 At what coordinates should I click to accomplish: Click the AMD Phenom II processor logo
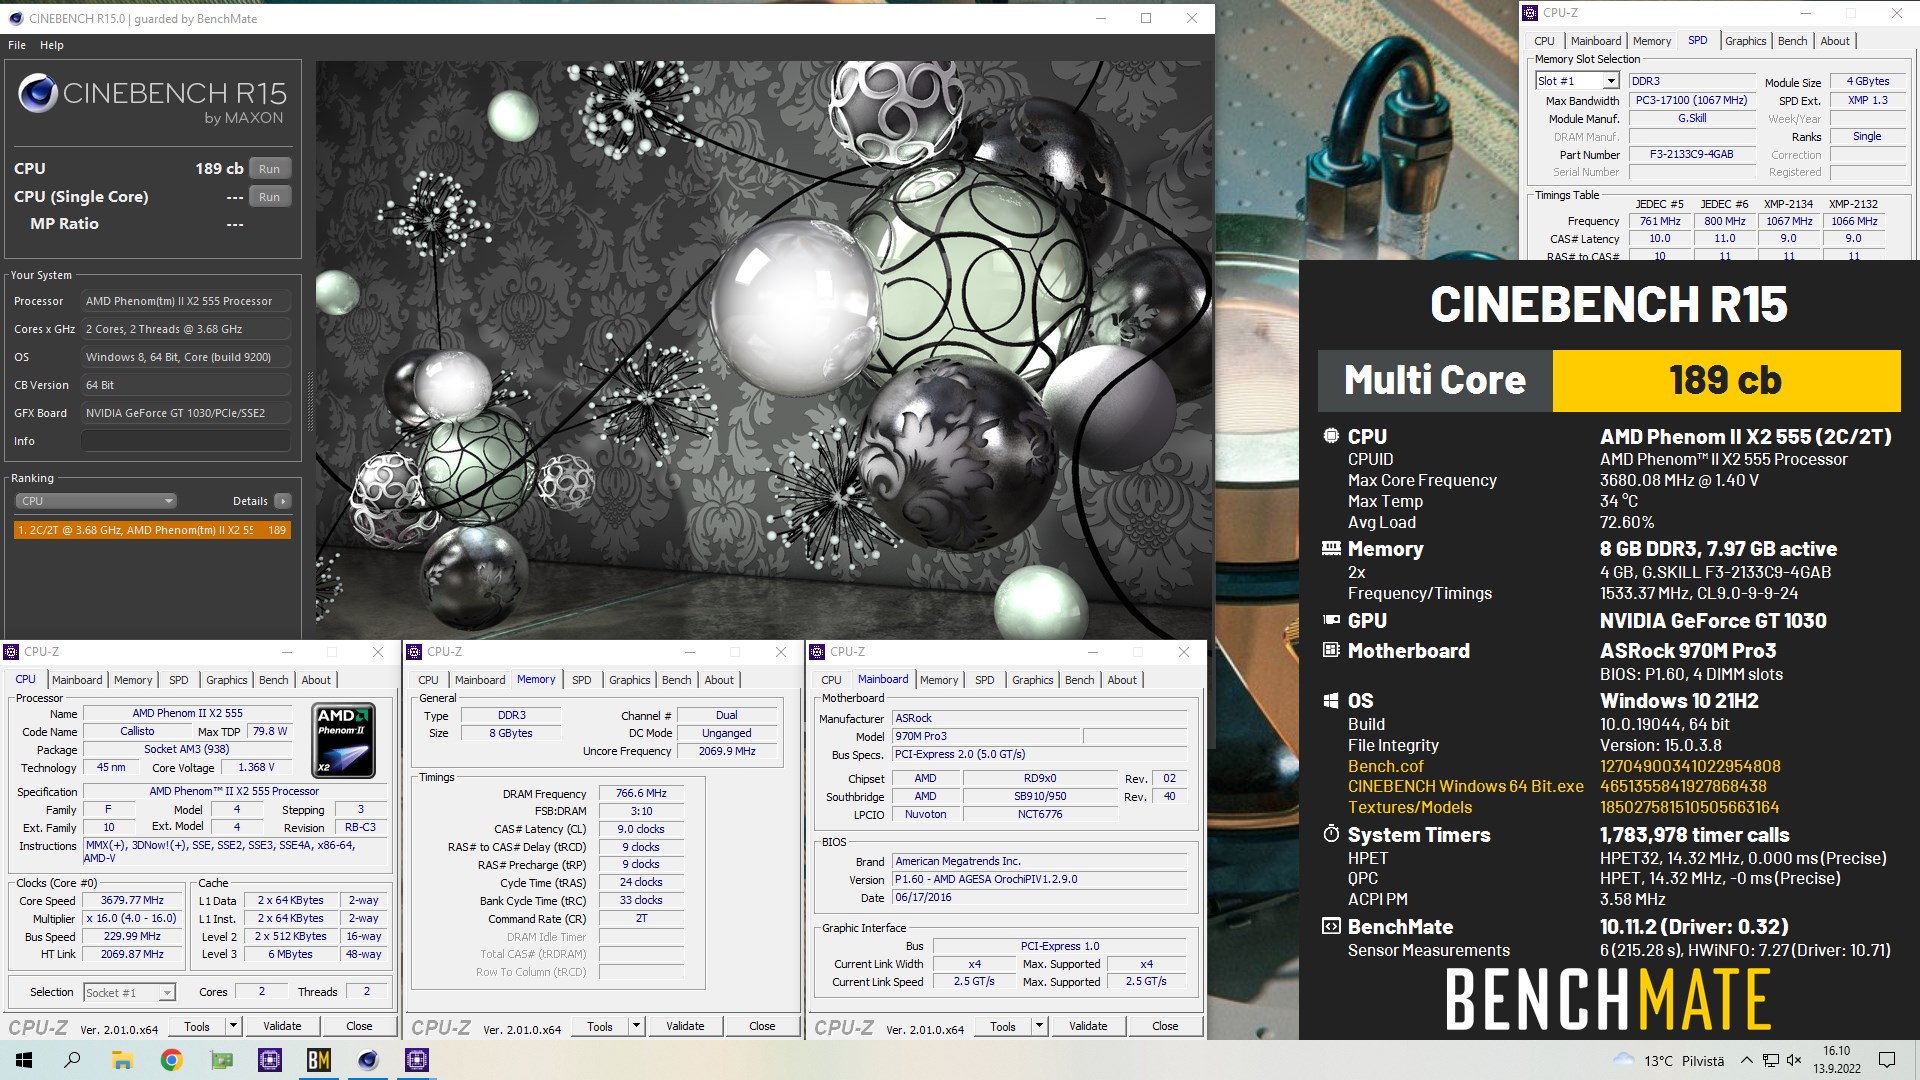tap(344, 740)
